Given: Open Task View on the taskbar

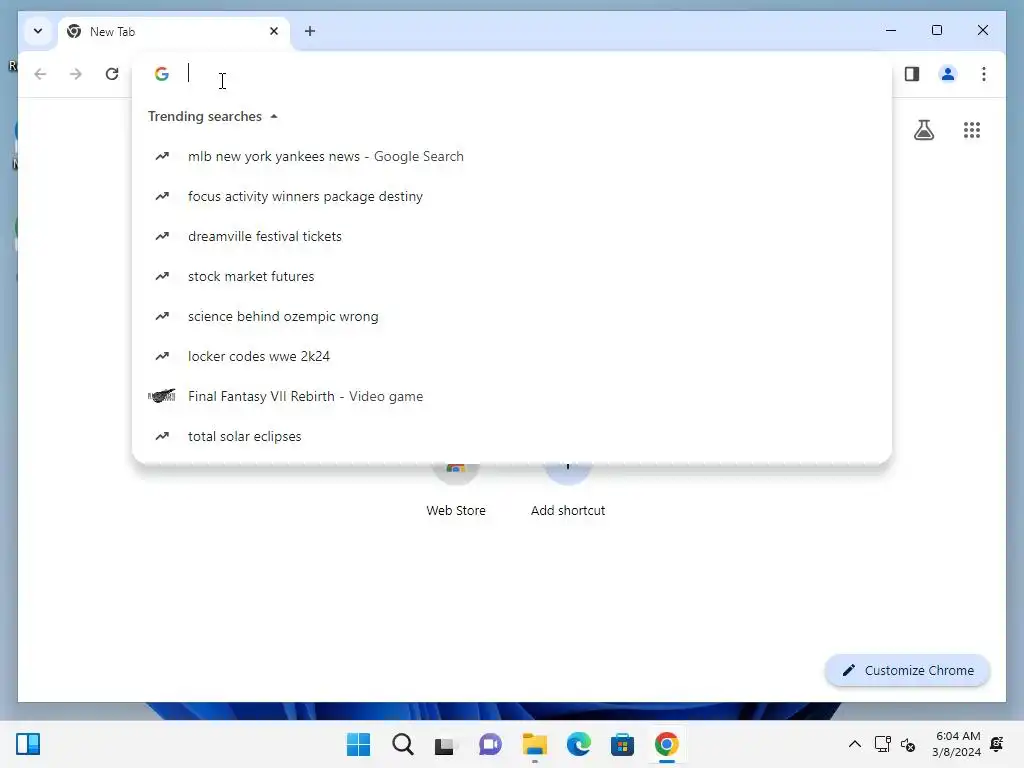Looking at the screenshot, I should pyautogui.click(x=445, y=745).
